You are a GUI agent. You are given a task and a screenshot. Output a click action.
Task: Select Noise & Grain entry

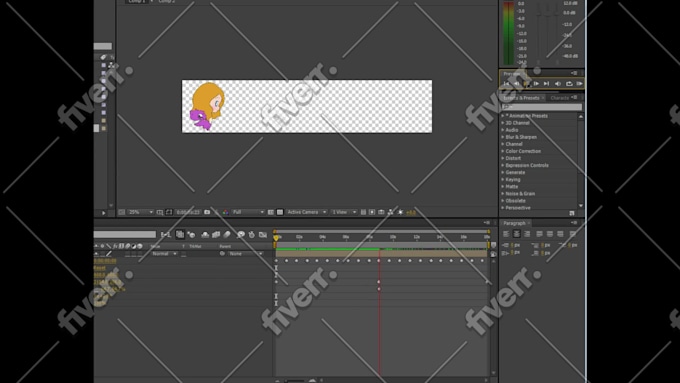[x=520, y=194]
